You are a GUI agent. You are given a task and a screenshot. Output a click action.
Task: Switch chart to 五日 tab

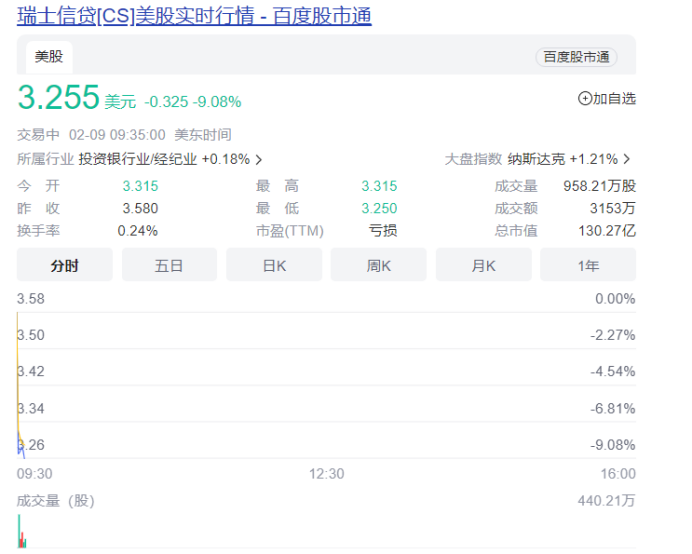click(169, 265)
